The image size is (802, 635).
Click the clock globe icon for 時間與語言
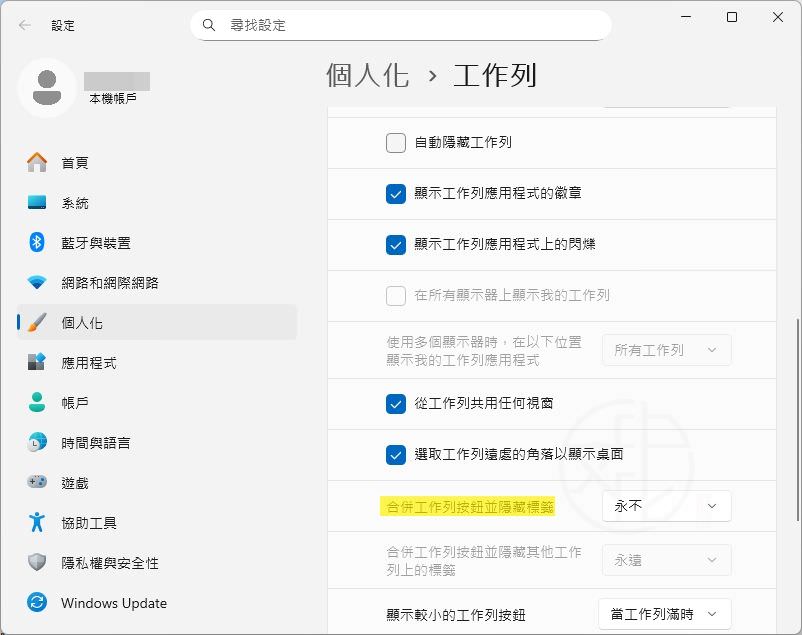tap(37, 442)
